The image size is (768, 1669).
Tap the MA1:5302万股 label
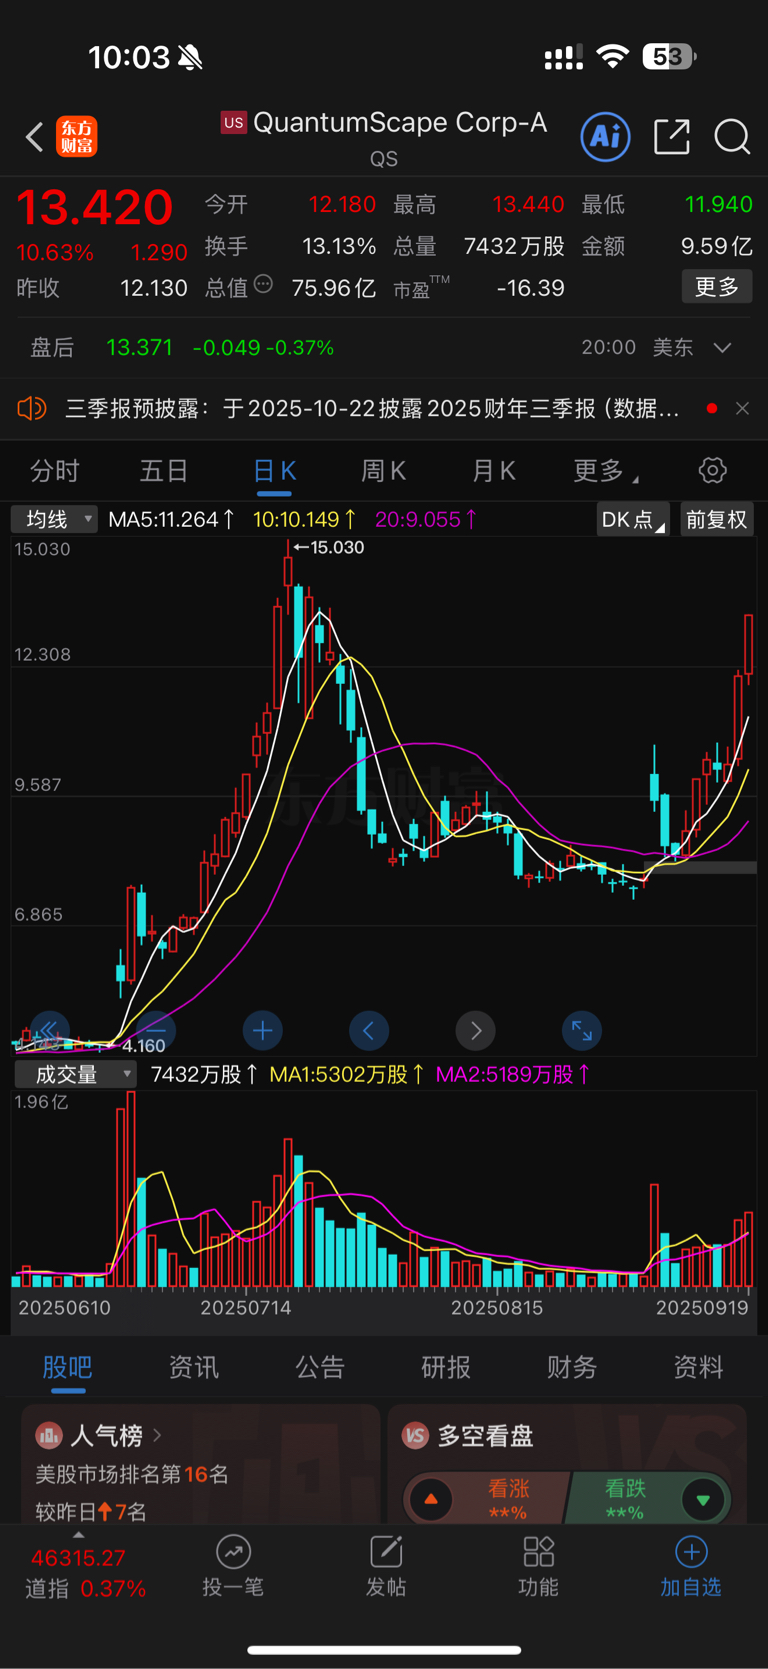(x=347, y=1074)
